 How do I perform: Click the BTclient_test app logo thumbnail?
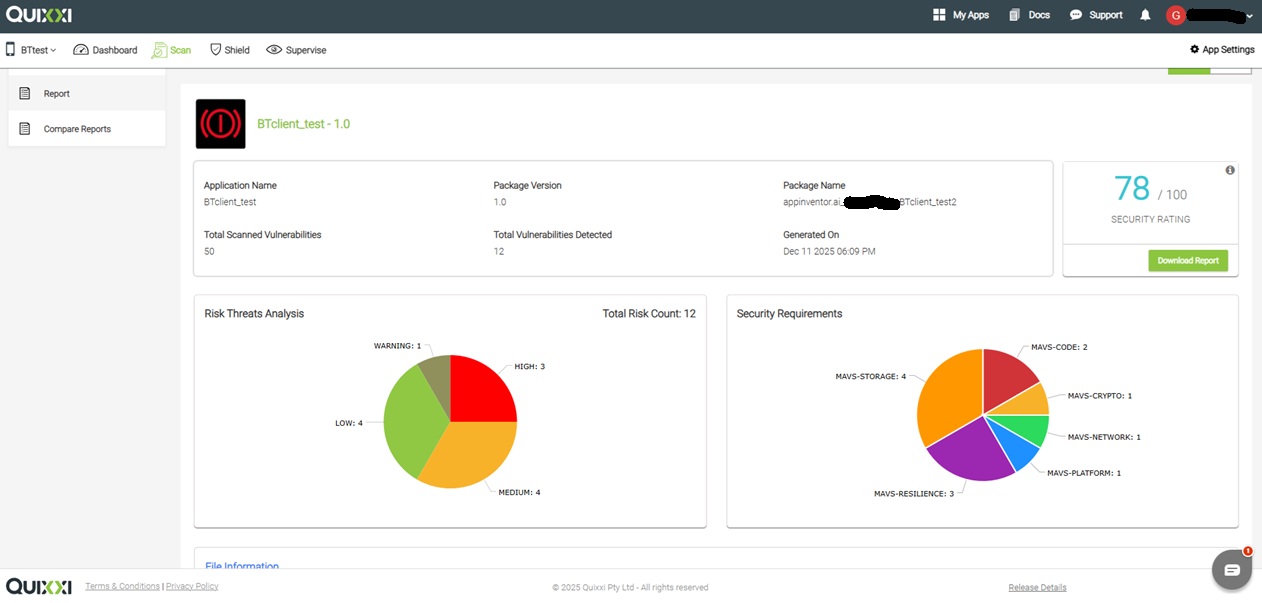[x=220, y=124]
